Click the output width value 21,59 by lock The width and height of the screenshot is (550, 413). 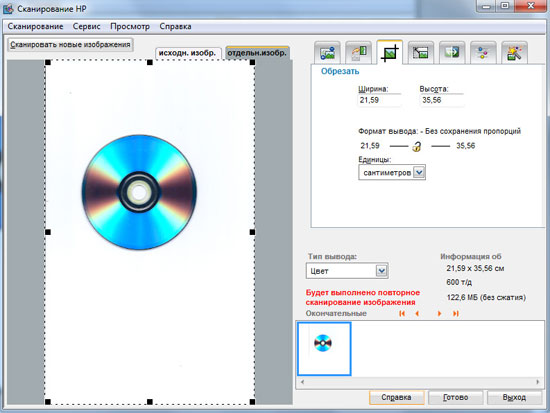pyautogui.click(x=370, y=146)
